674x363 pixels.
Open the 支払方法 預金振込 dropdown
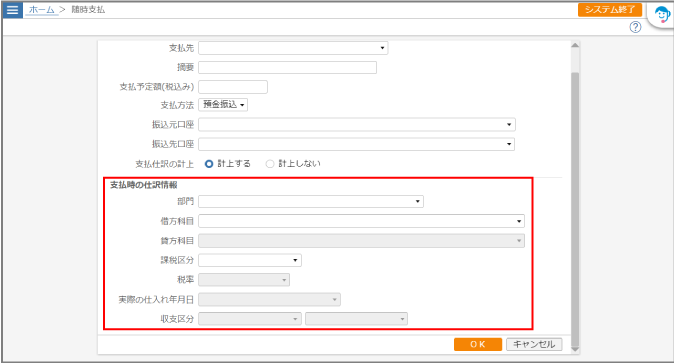coord(223,105)
